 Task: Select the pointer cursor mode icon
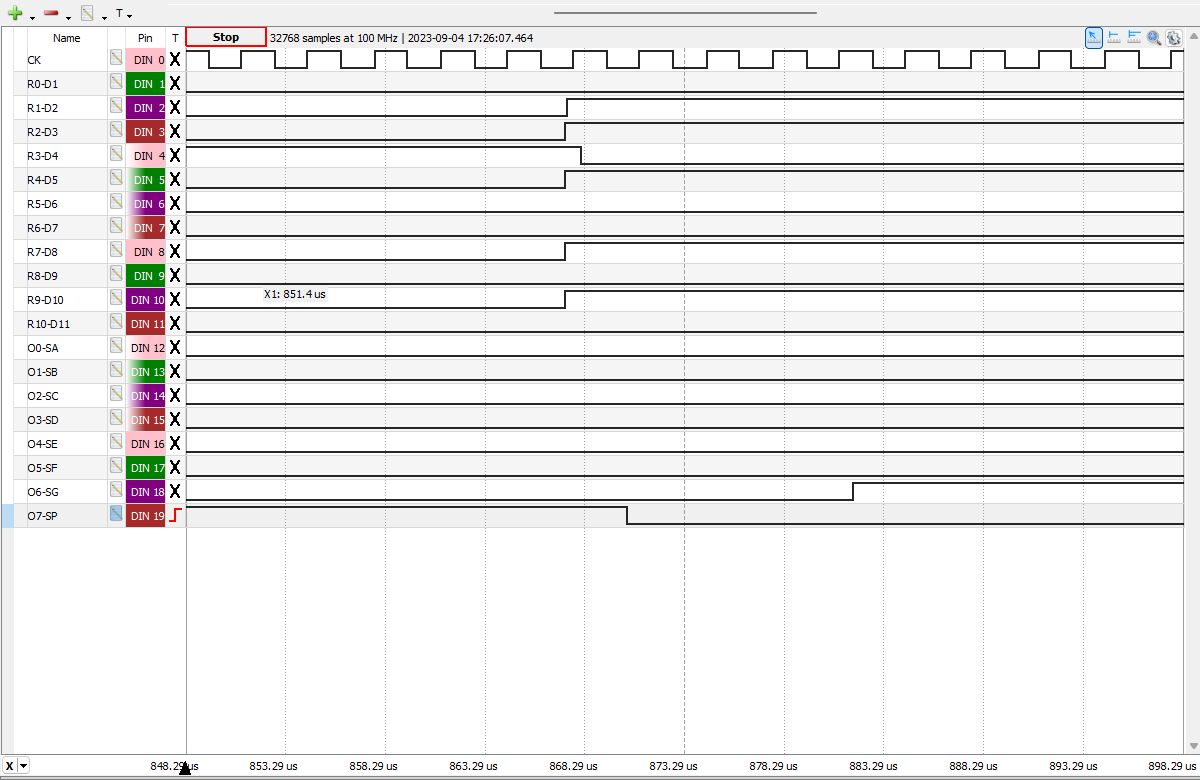point(1094,37)
